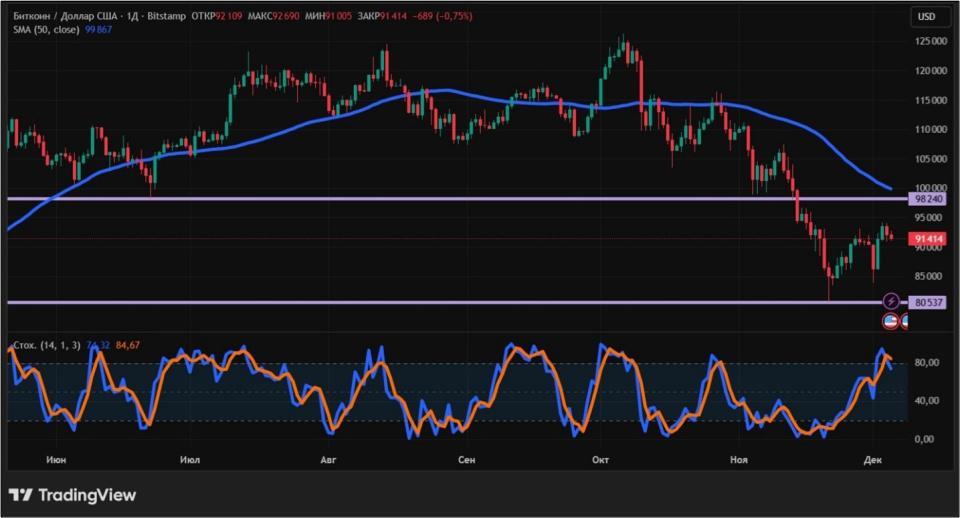Select the Стох. (14, 1, 3) indicator legend
This screenshot has width=960, height=518.
coord(44,346)
